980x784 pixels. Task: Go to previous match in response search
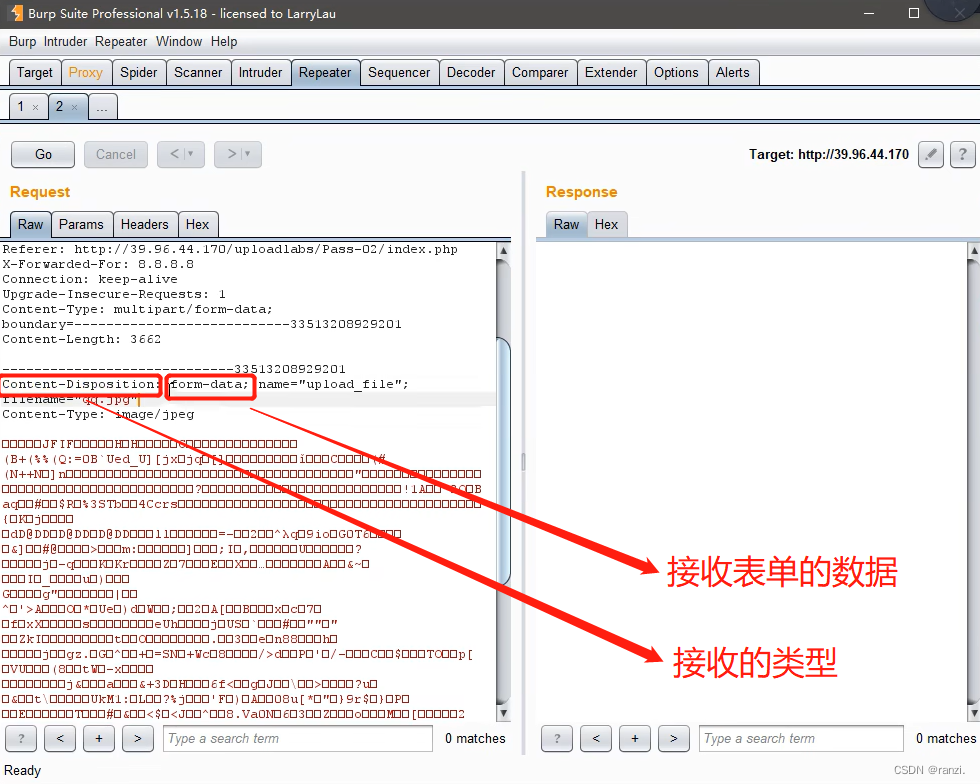[x=596, y=738]
